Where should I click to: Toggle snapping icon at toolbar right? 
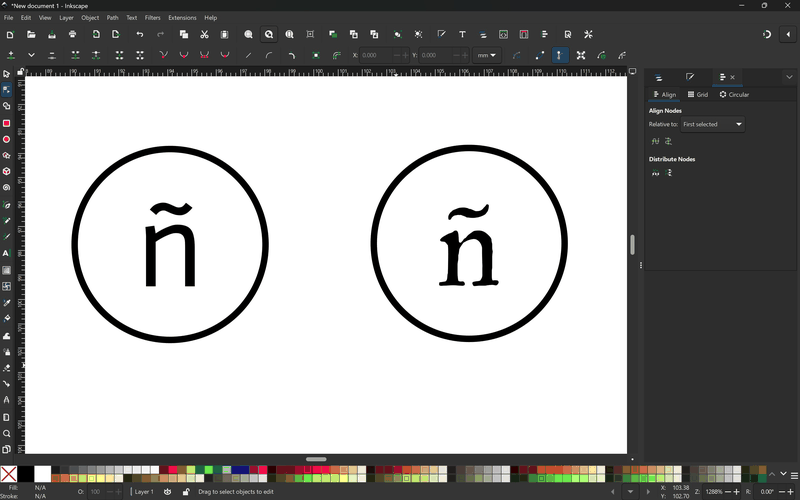point(767,34)
